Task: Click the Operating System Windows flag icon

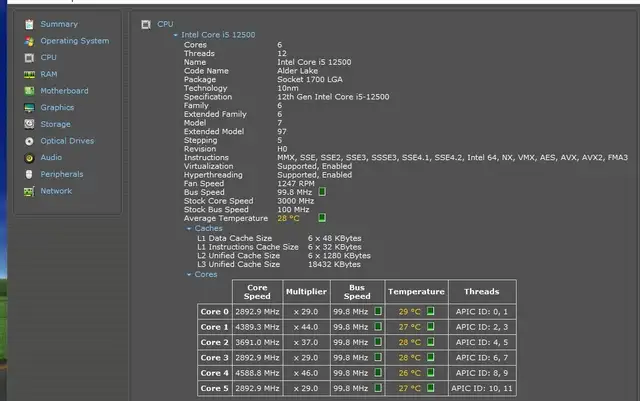Action: tap(29, 41)
